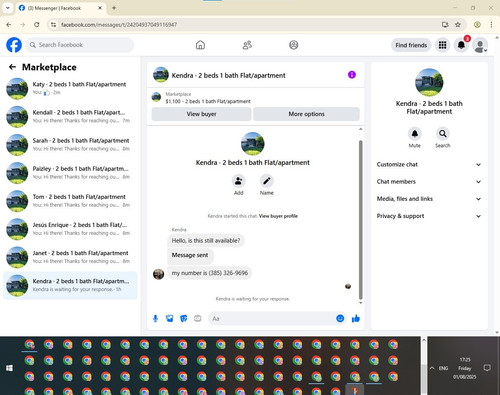Open the Facebook logo home link
Image resolution: width=500 pixels, height=395 pixels.
14,45
